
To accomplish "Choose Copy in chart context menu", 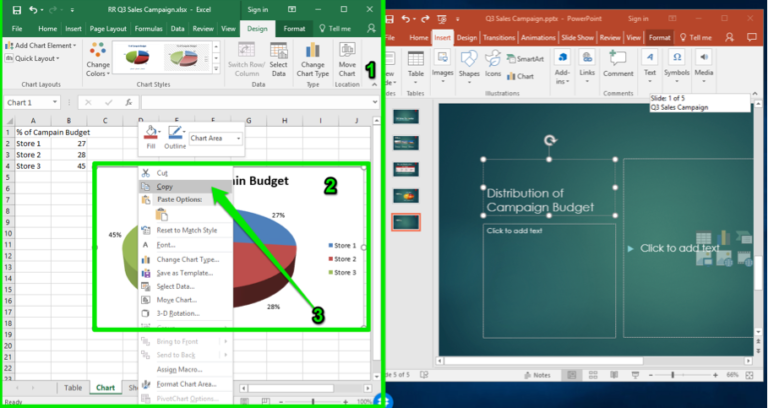I will 185,187.
